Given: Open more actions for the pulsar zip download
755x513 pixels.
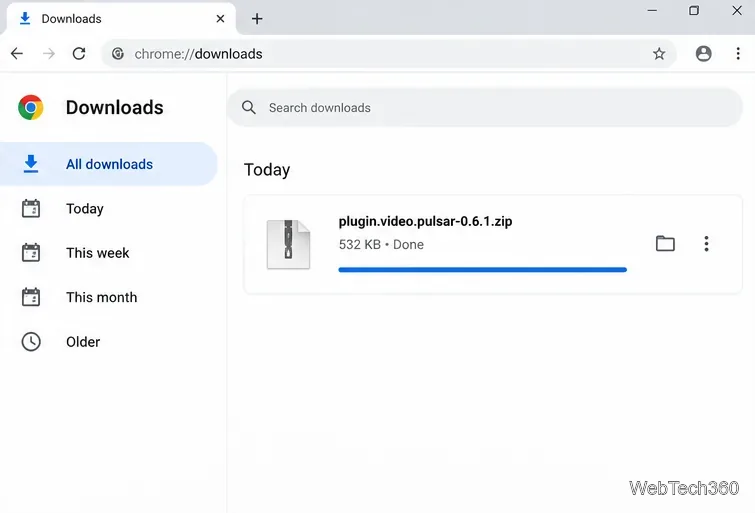Looking at the screenshot, I should click(706, 244).
